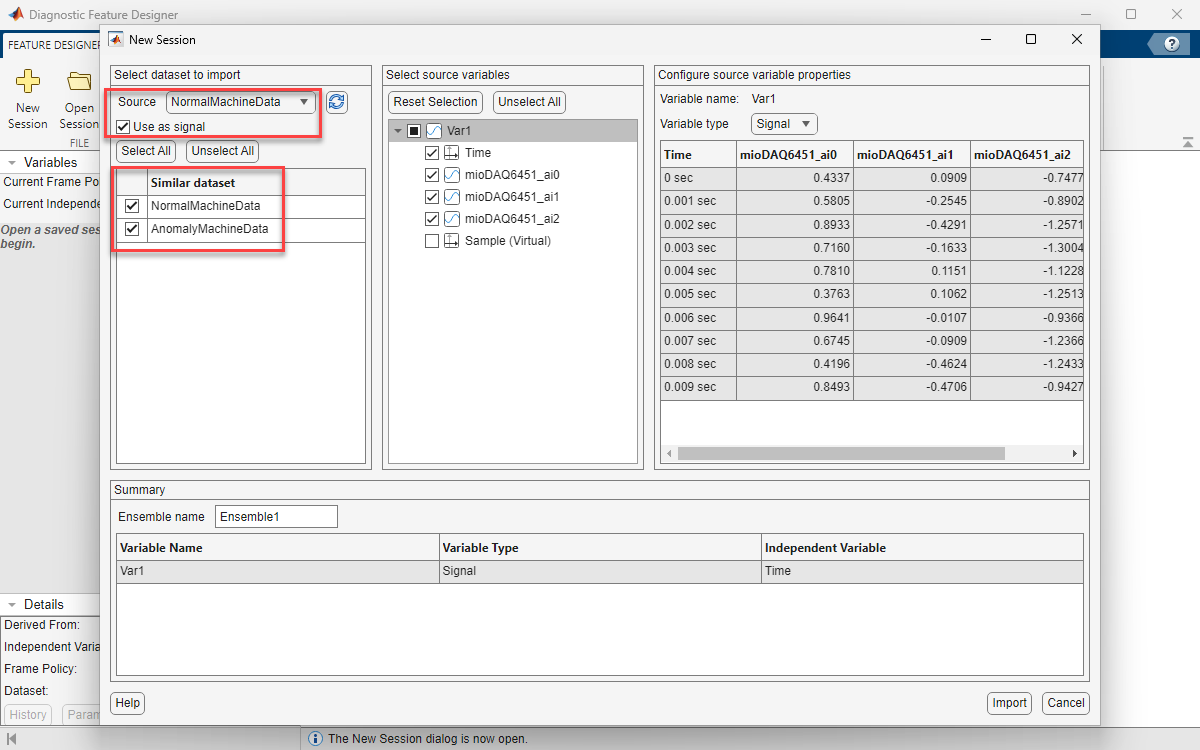Toggle the Use as signal checkbox
This screenshot has height=750, width=1200.
[x=122, y=125]
